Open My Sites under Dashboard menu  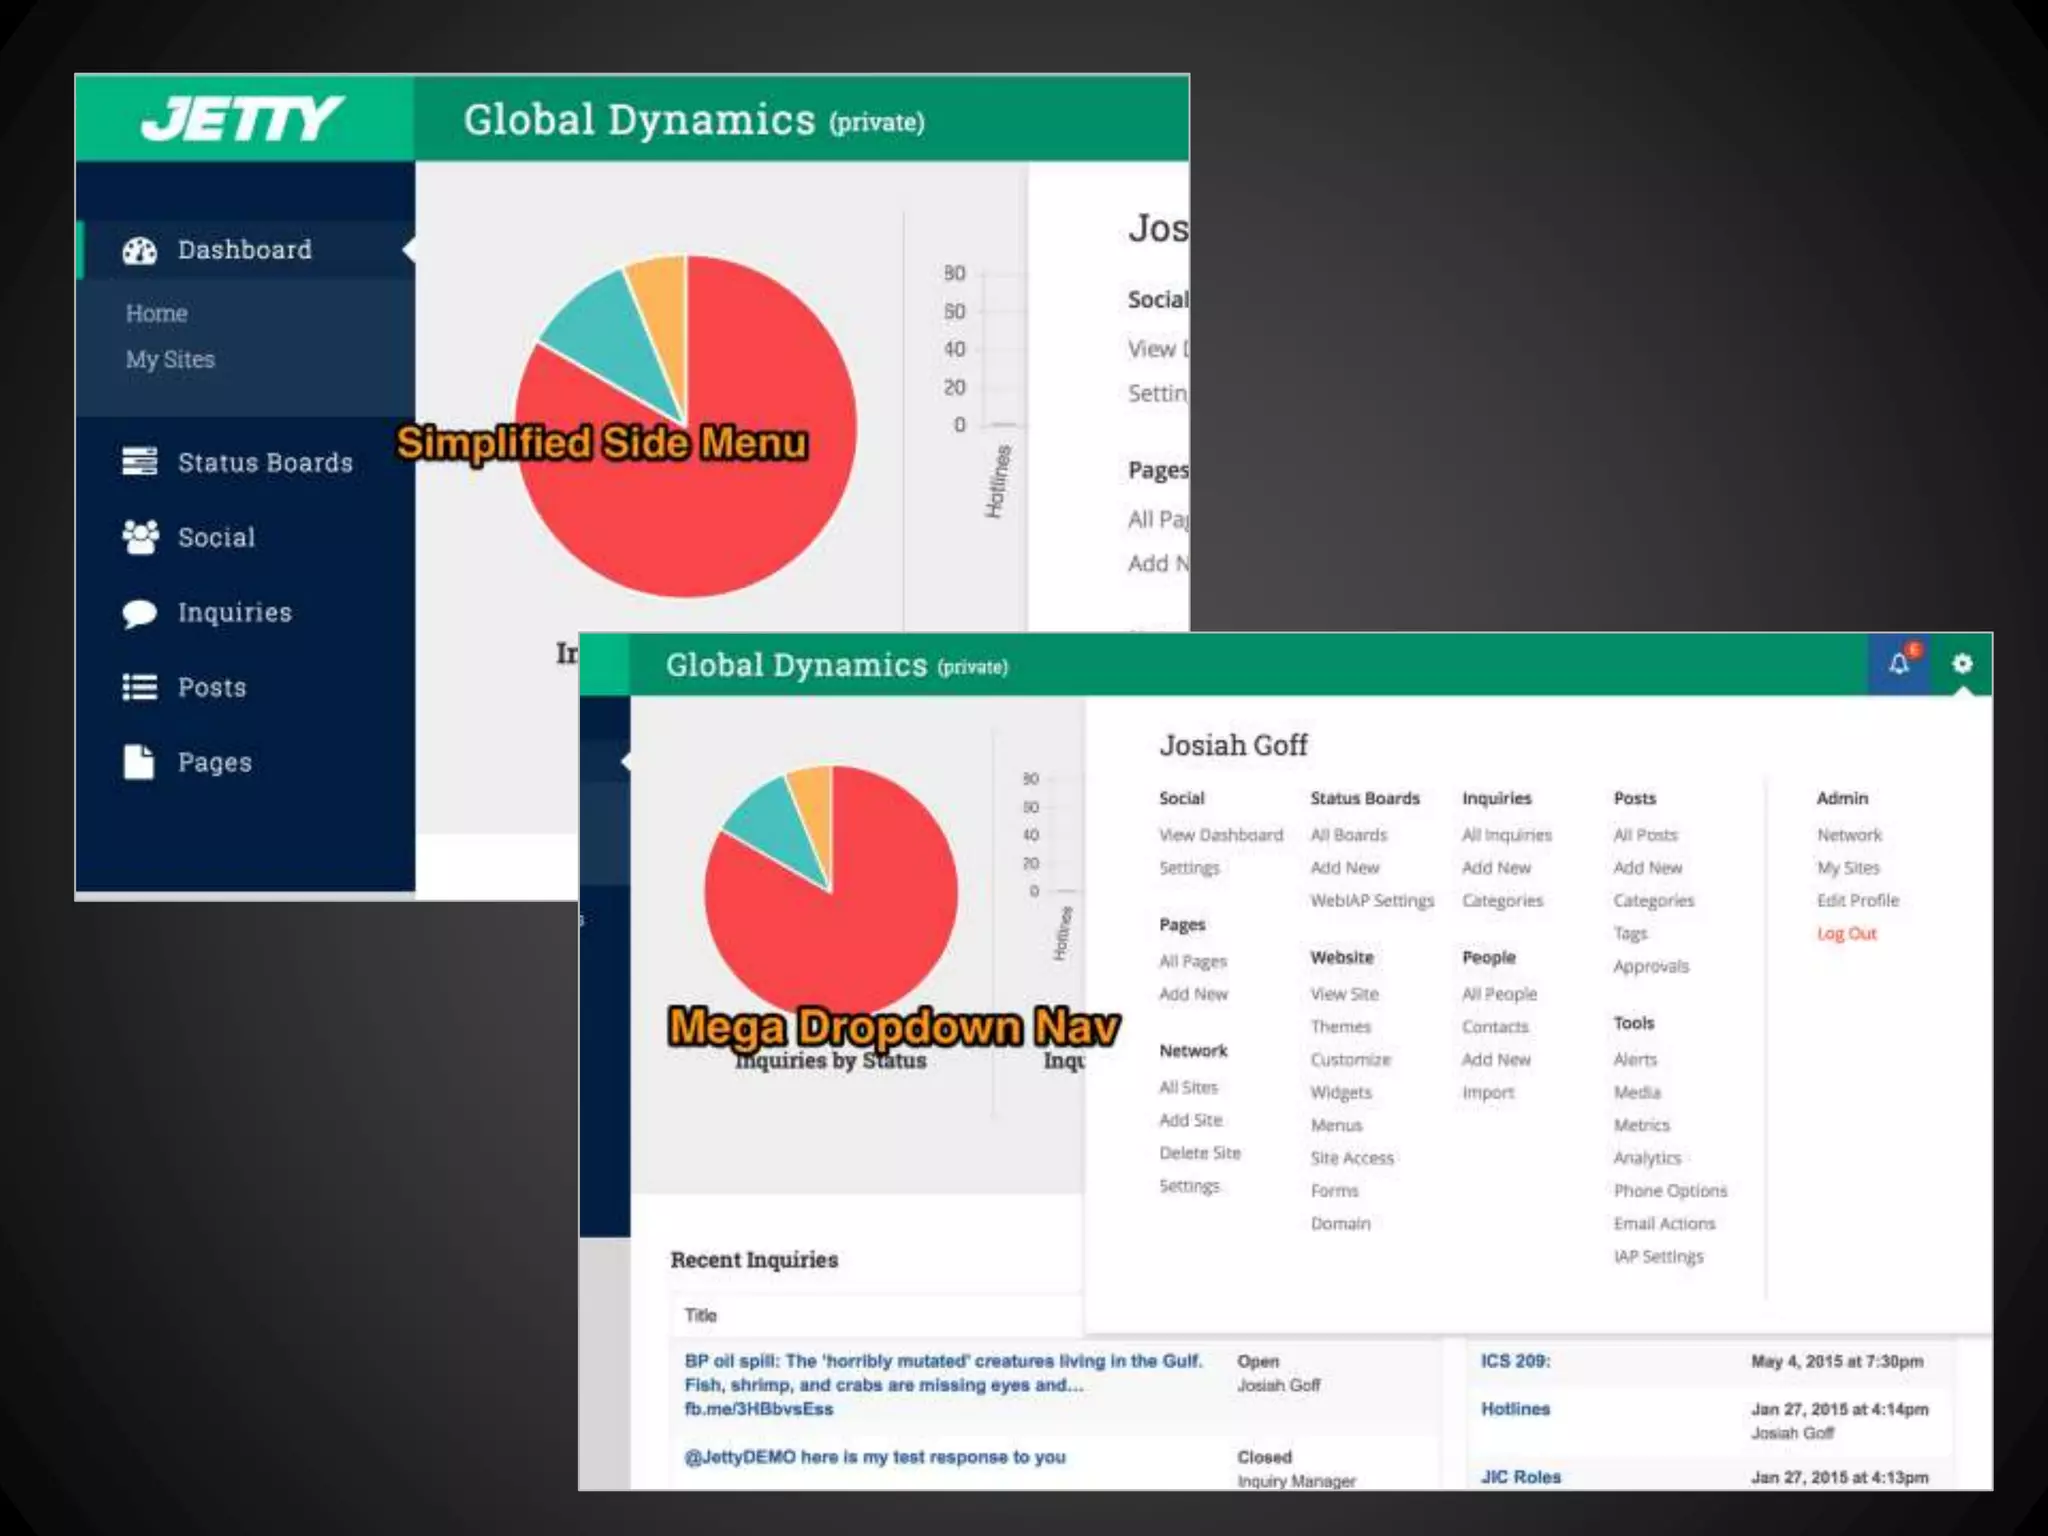tap(170, 359)
